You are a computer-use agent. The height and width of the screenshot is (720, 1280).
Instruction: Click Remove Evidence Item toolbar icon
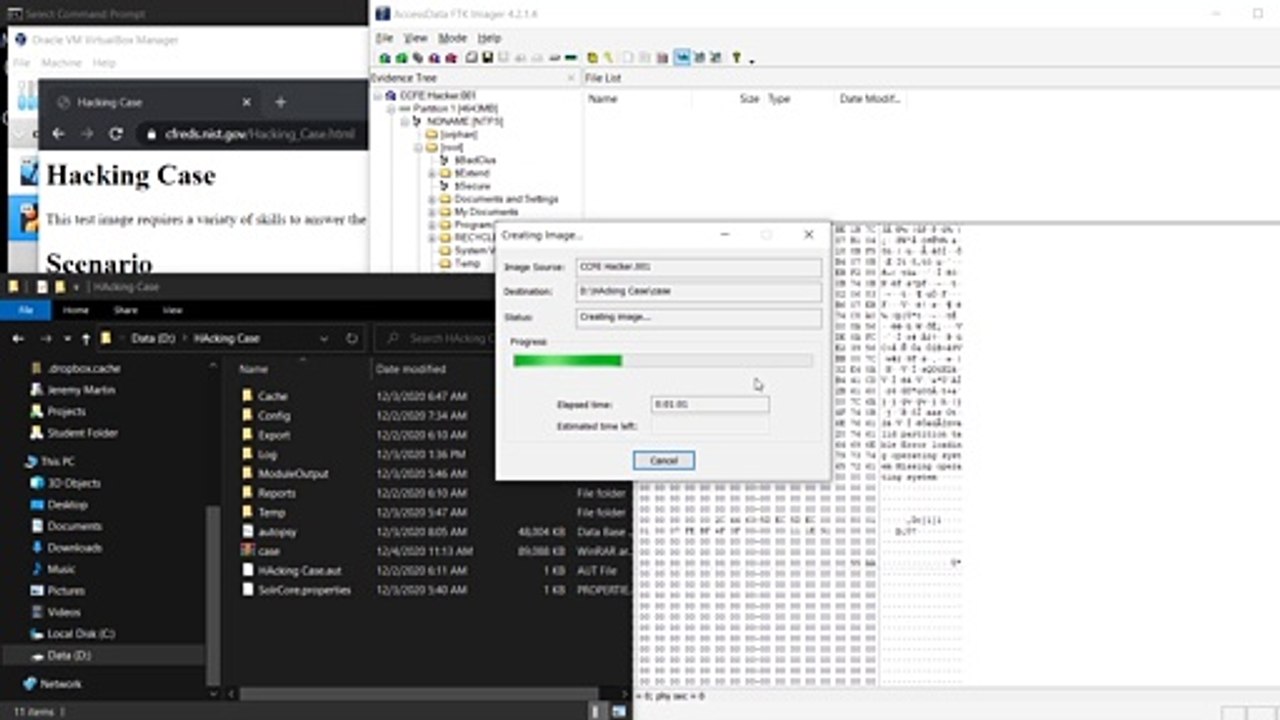coord(434,58)
